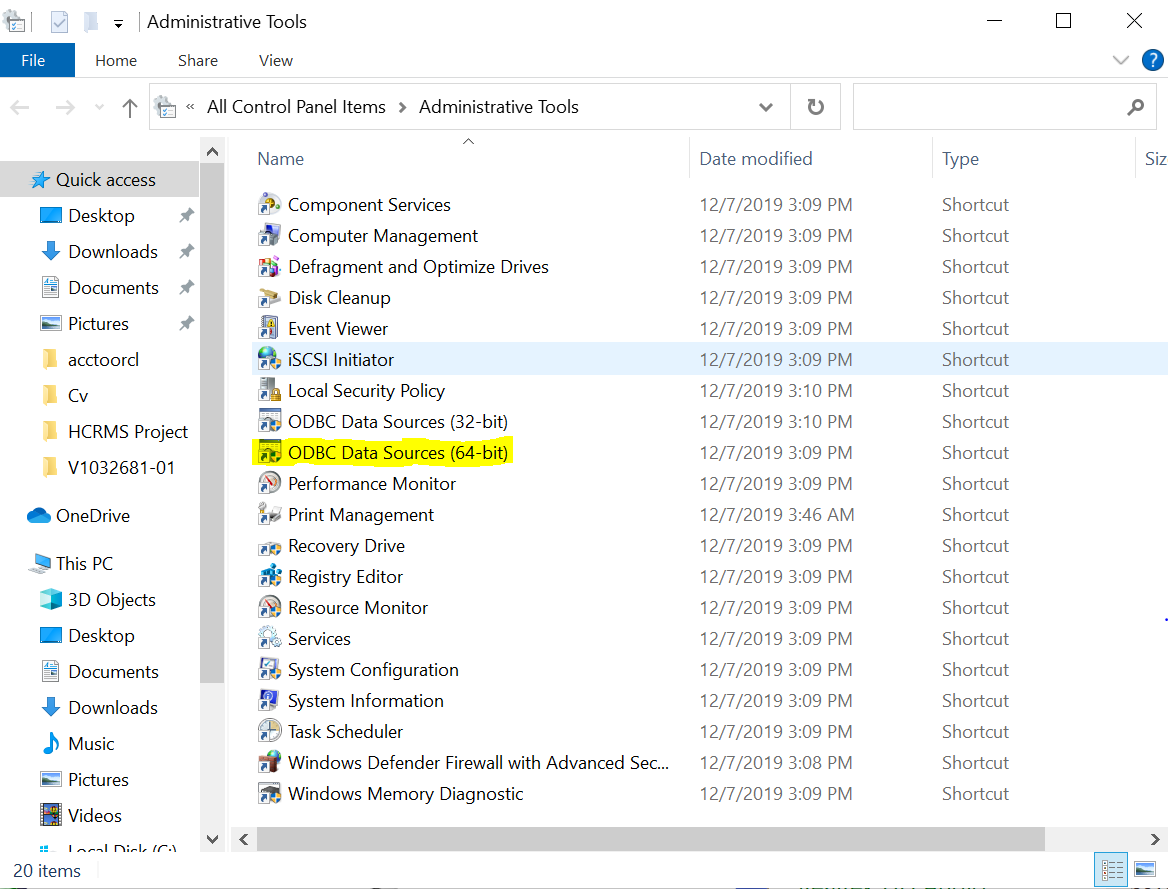Select the Defragment and Optimize Drives icon
Image resolution: width=1168 pixels, height=889 pixels.
pos(269,267)
